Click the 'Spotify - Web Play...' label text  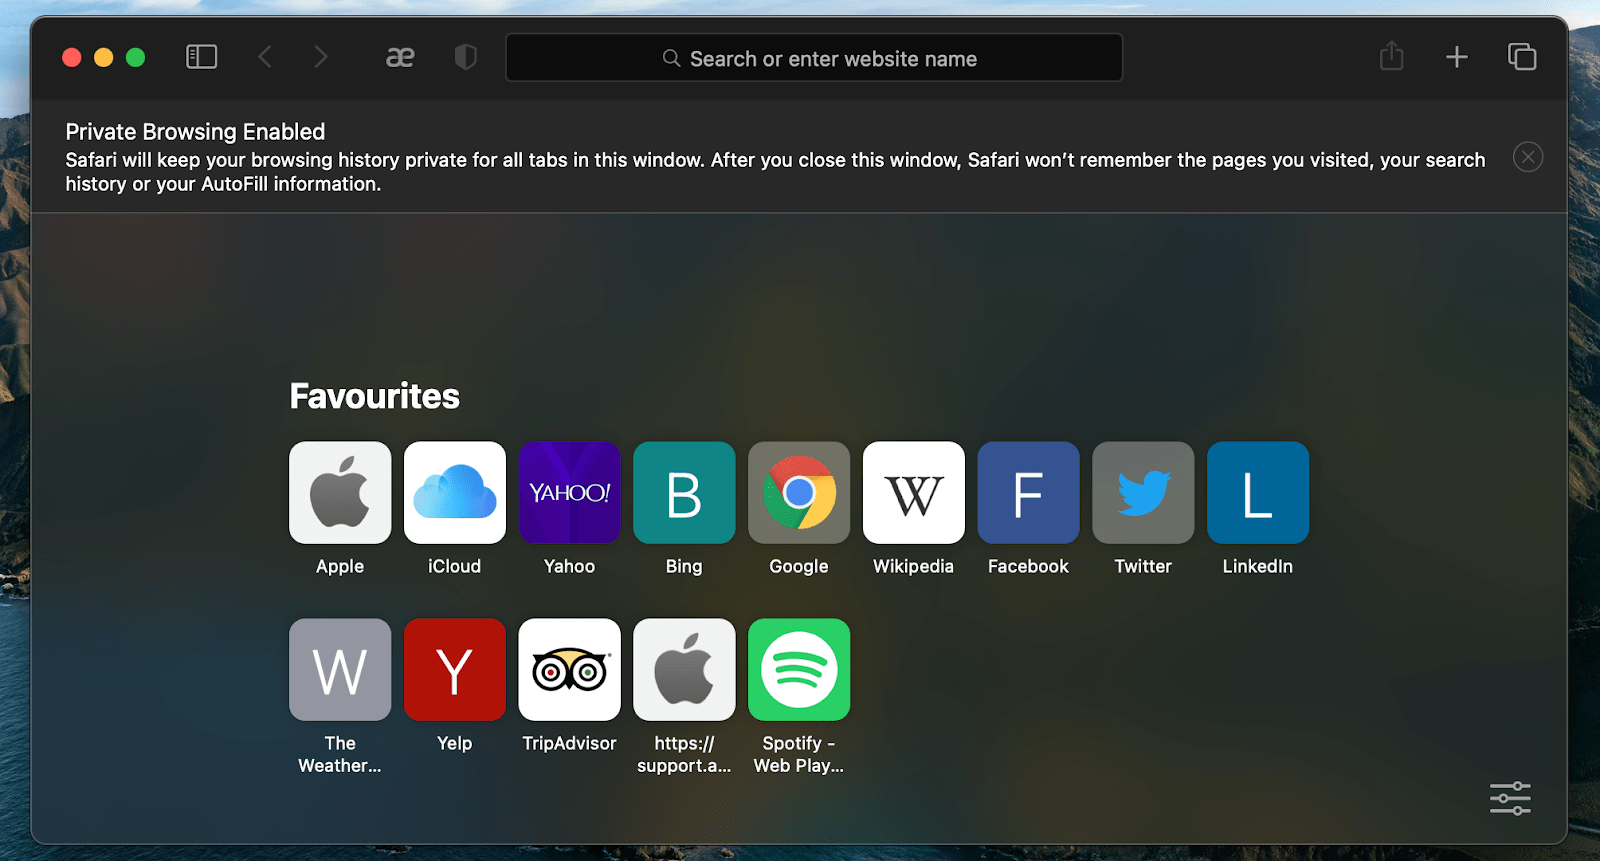pyautogui.click(x=799, y=754)
